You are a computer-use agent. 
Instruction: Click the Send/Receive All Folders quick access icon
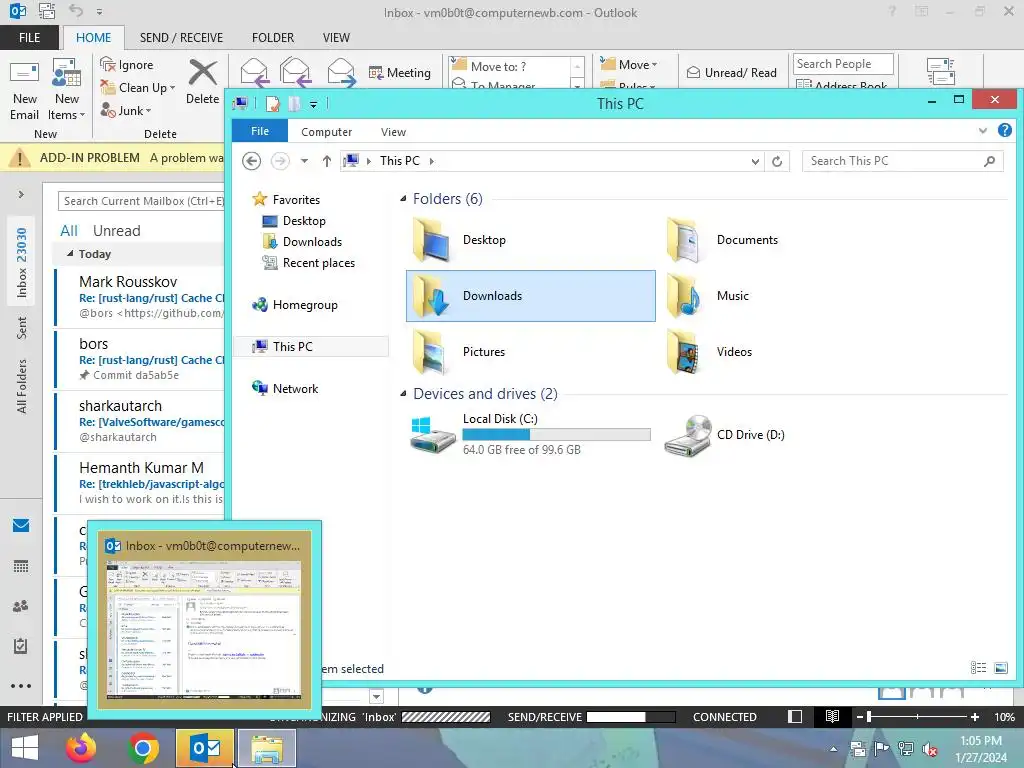click(46, 11)
